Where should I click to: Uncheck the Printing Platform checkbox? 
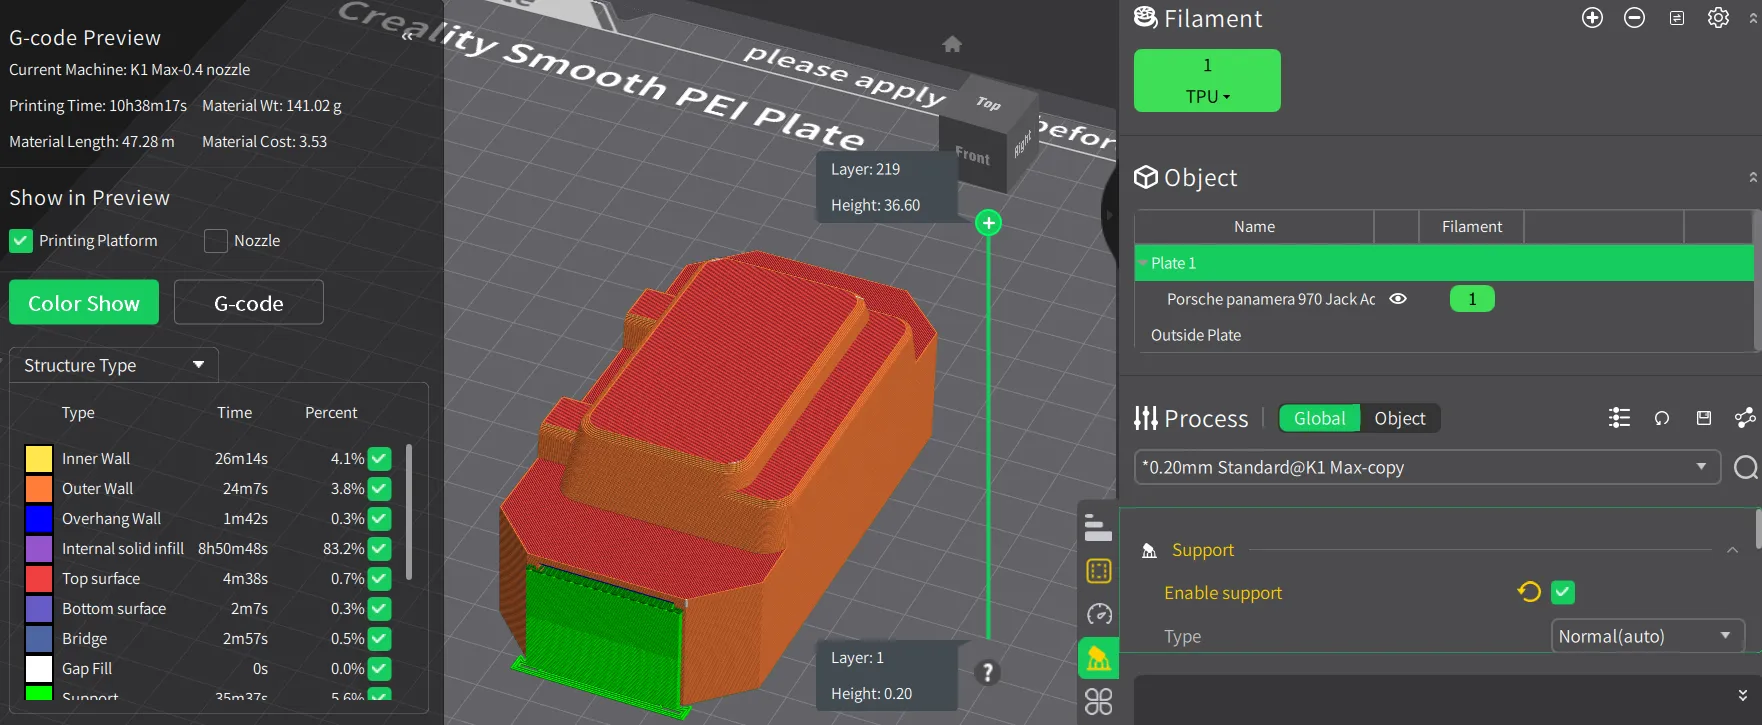[x=21, y=241]
